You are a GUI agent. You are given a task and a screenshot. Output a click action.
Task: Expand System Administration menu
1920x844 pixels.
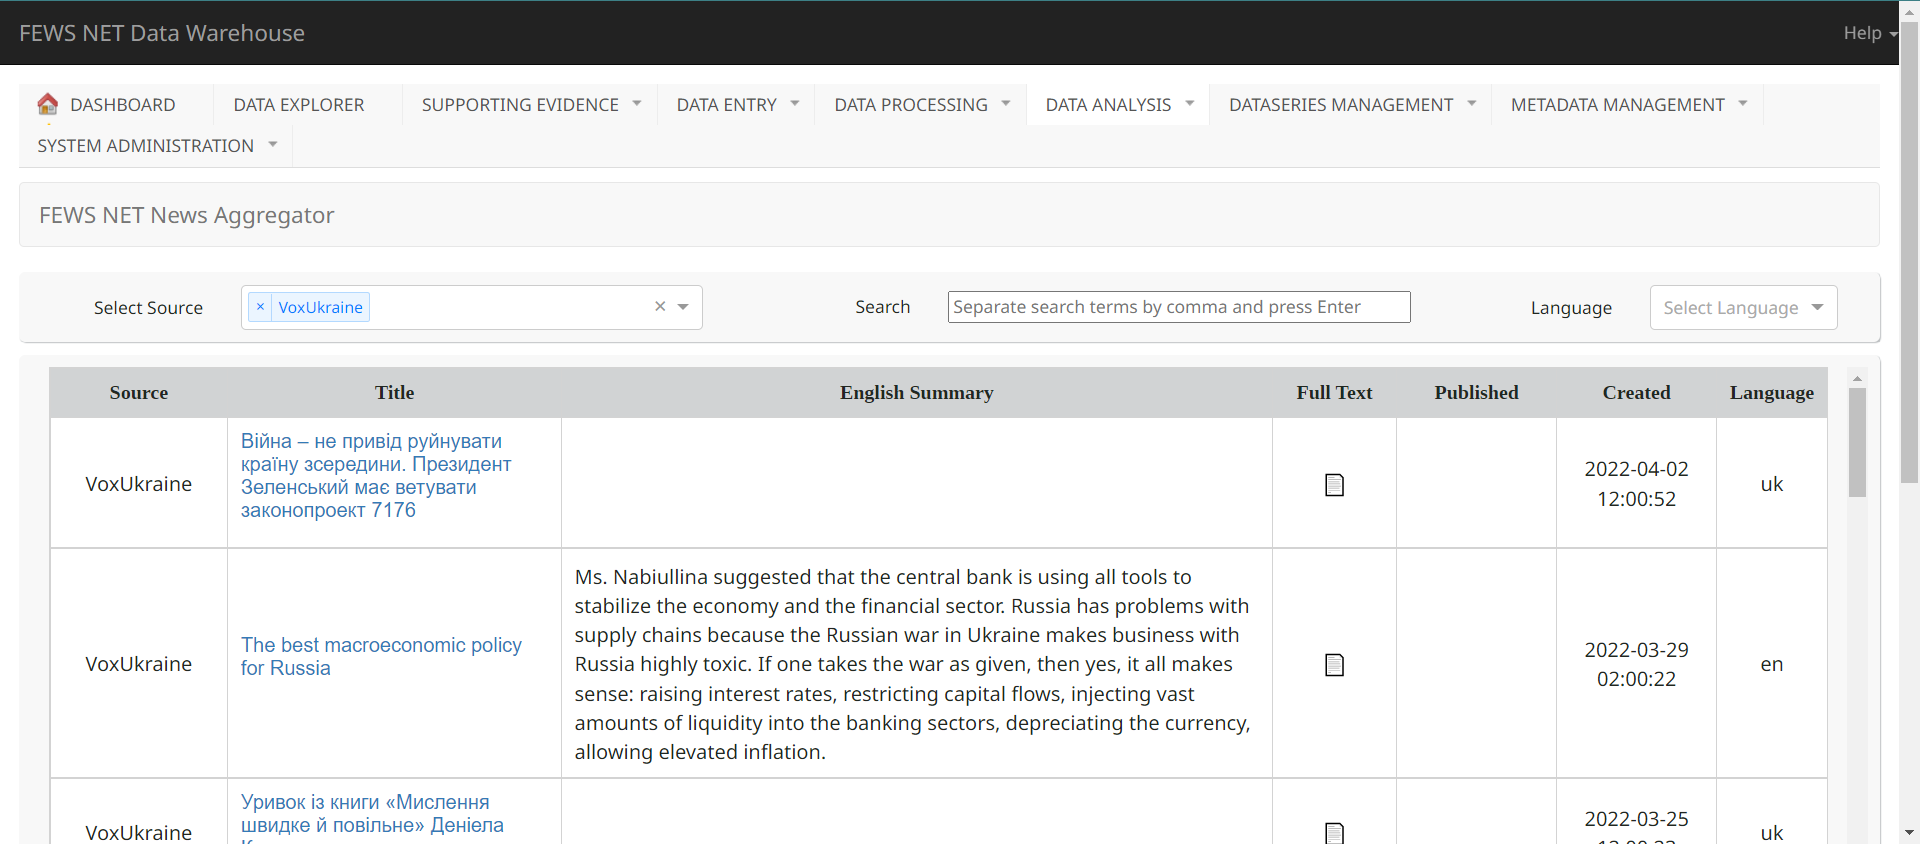157,146
